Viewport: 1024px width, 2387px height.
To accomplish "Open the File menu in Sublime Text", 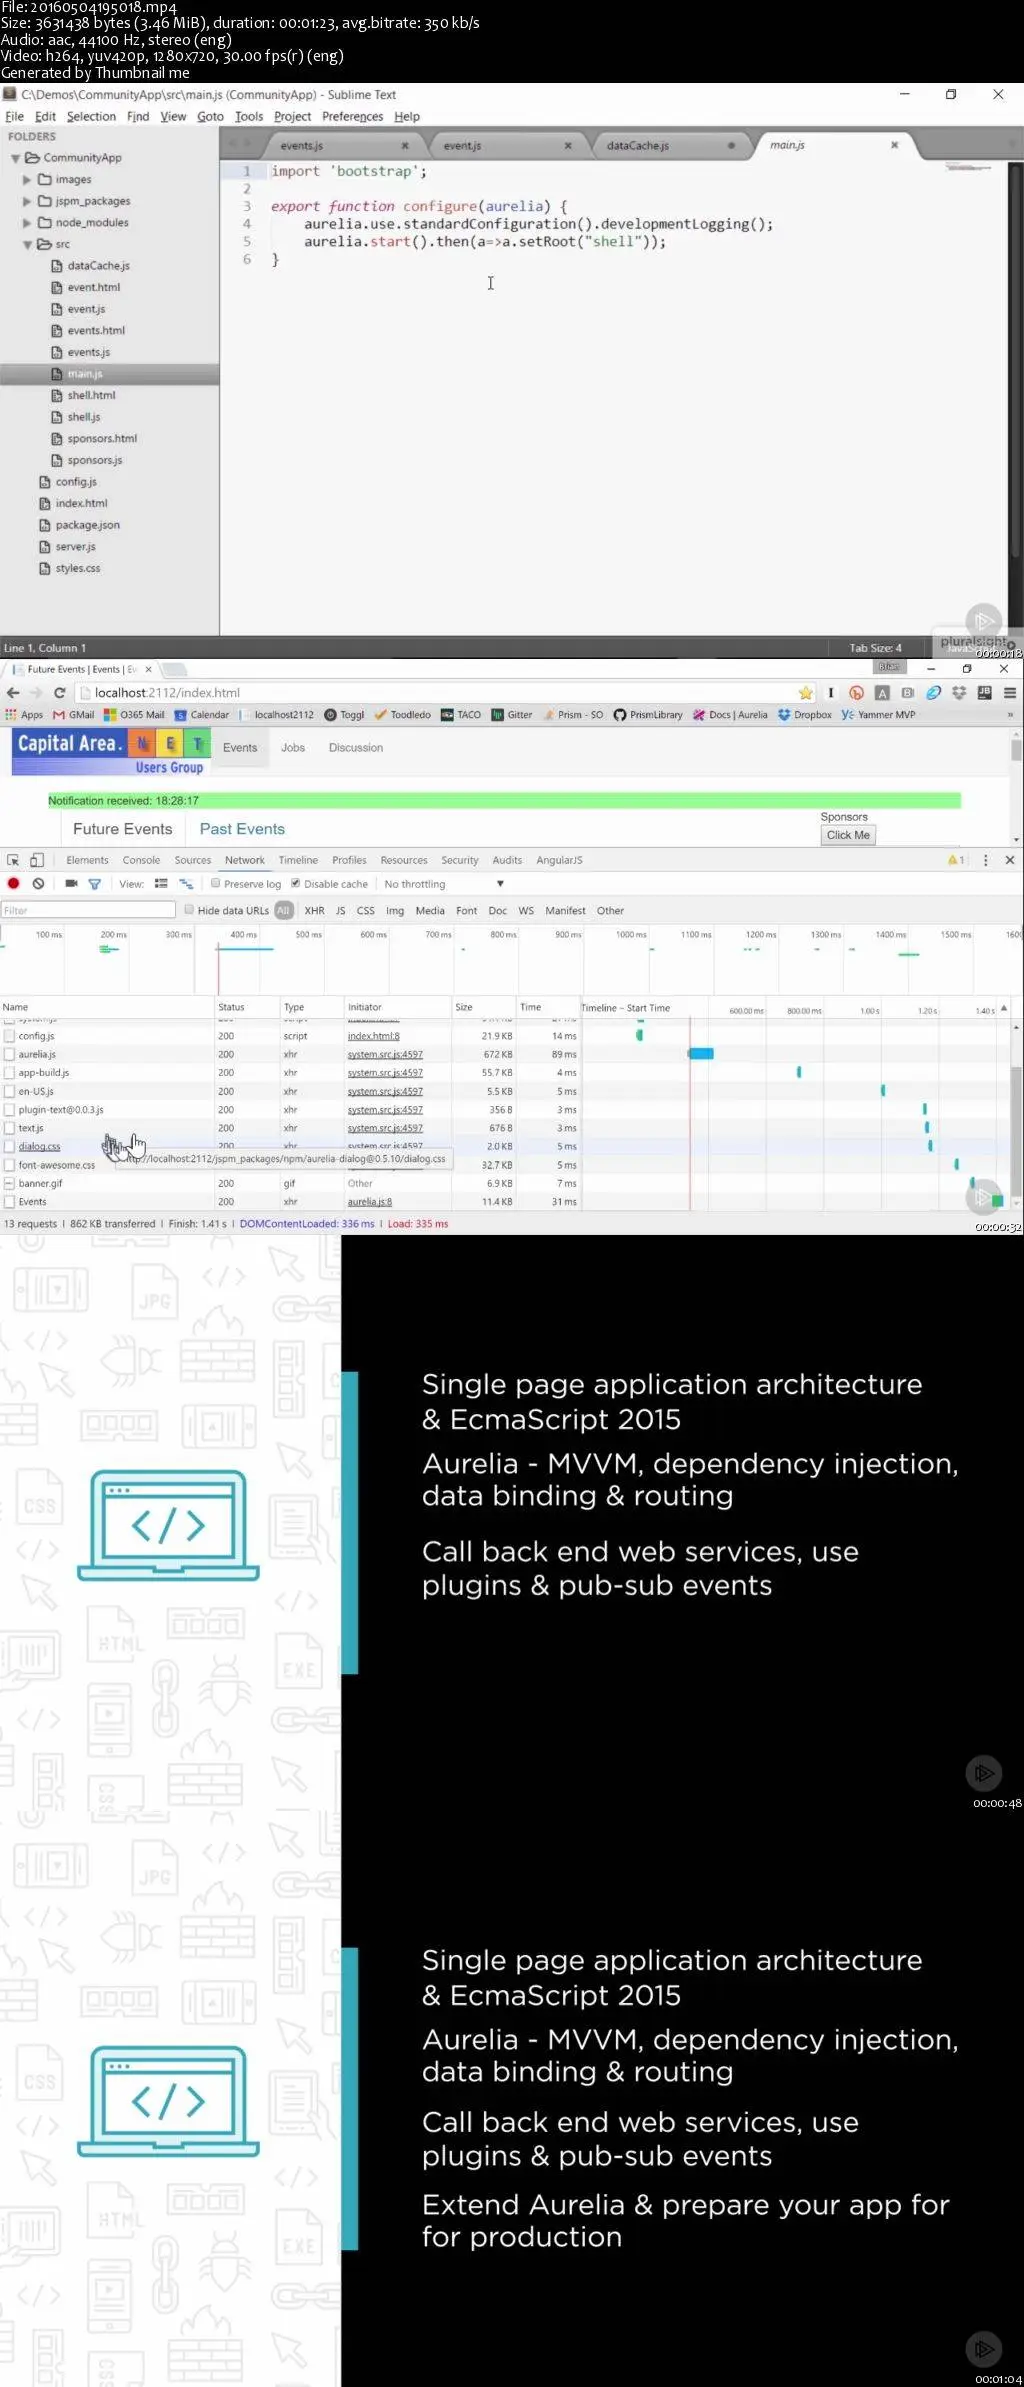I will 14,117.
